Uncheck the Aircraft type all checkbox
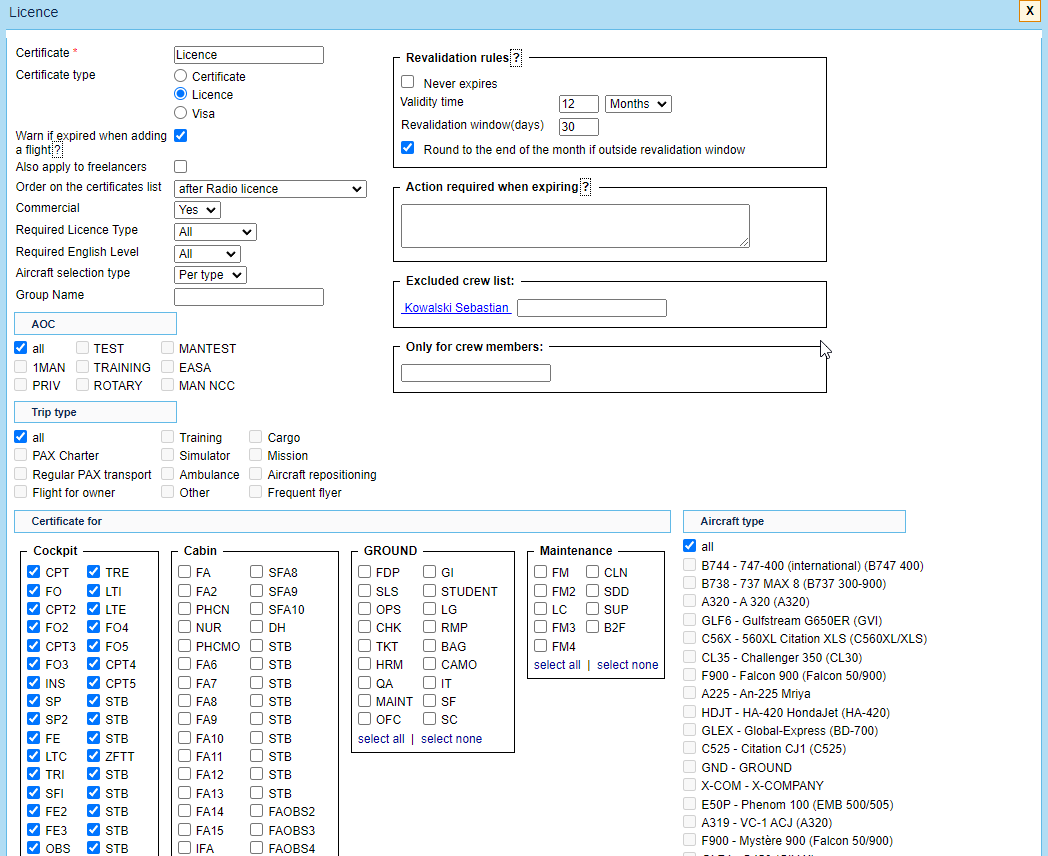 click(690, 546)
